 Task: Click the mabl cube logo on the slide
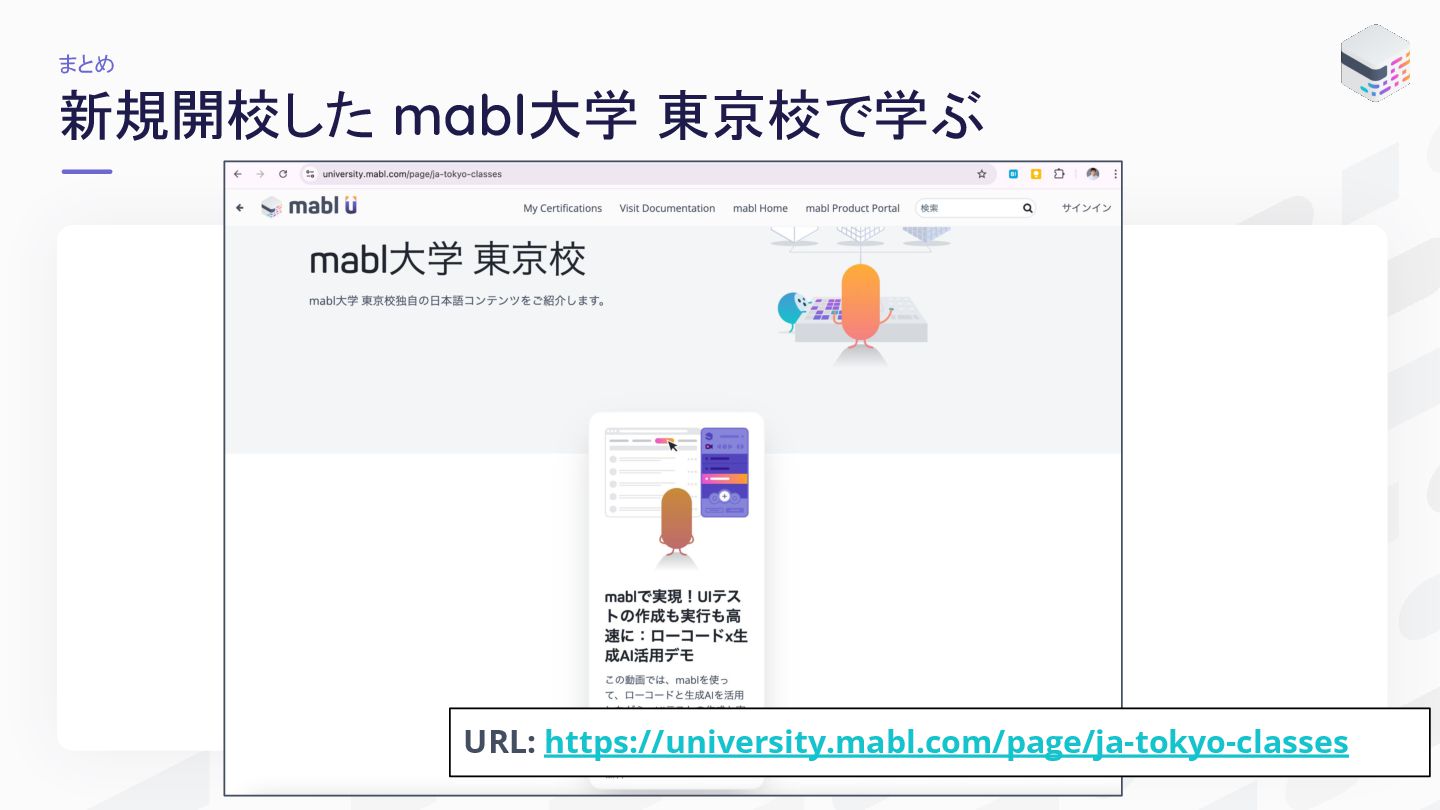(x=1376, y=63)
